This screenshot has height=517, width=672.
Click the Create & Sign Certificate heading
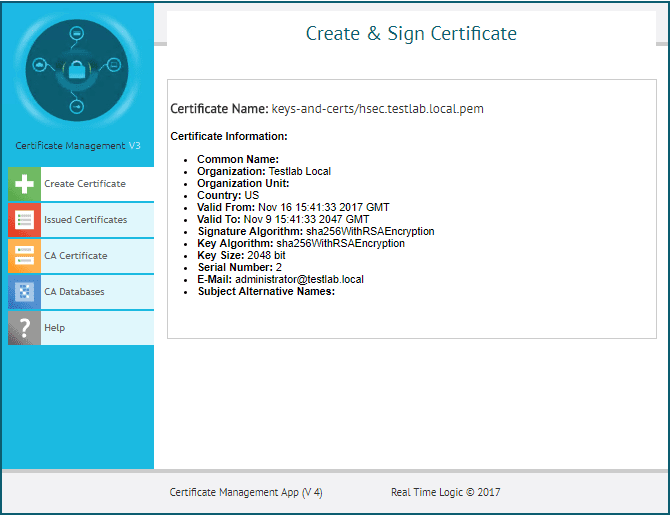[x=411, y=33]
